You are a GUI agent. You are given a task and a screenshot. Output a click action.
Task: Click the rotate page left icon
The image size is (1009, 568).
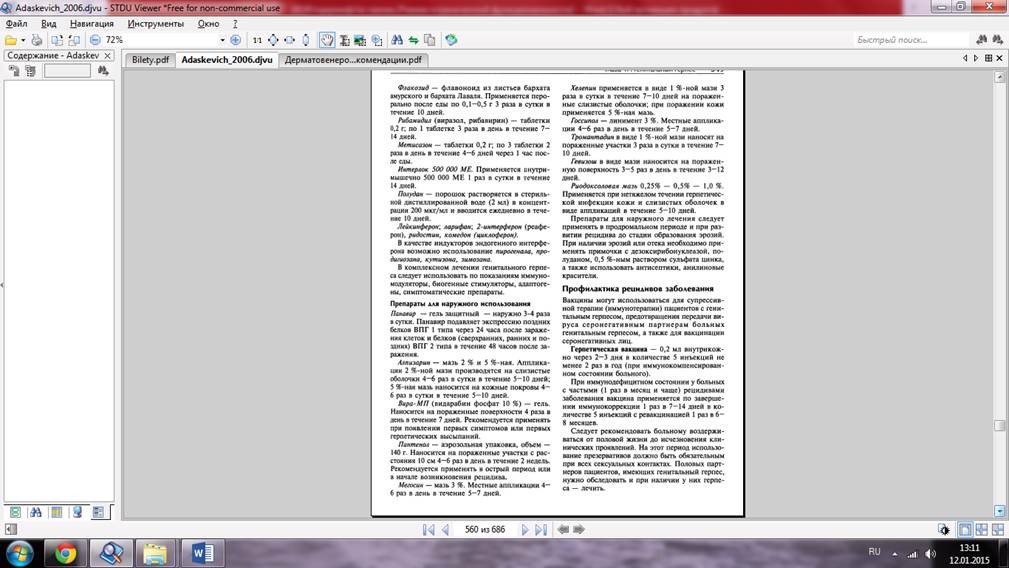(57, 40)
